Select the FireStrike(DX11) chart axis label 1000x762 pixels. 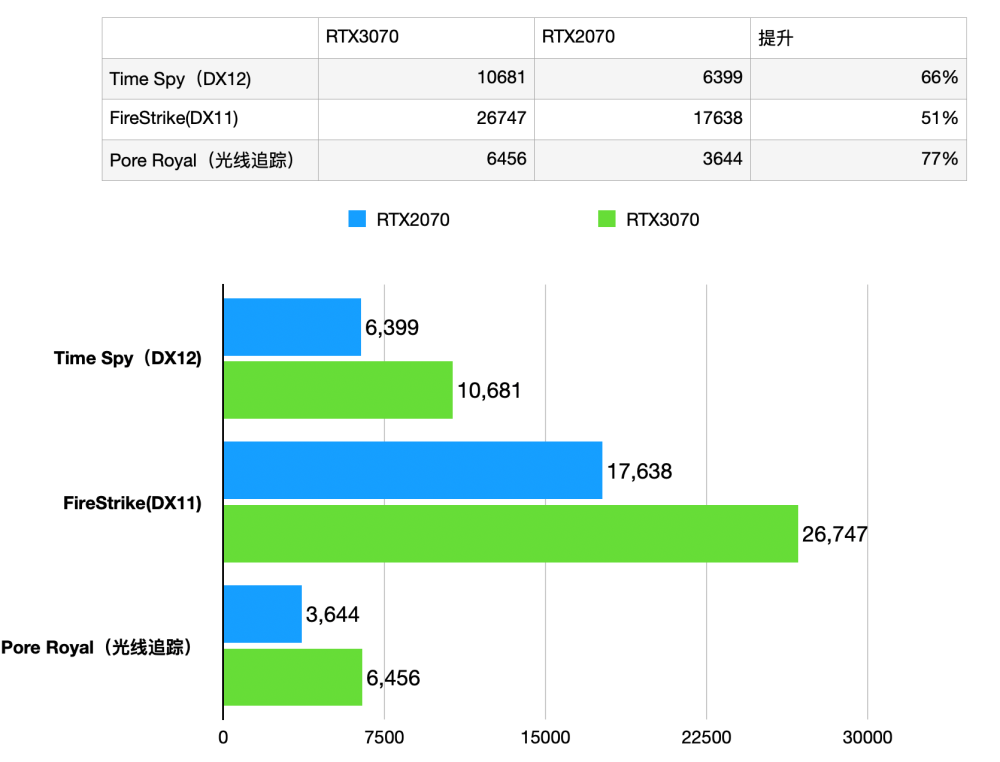tap(132, 503)
